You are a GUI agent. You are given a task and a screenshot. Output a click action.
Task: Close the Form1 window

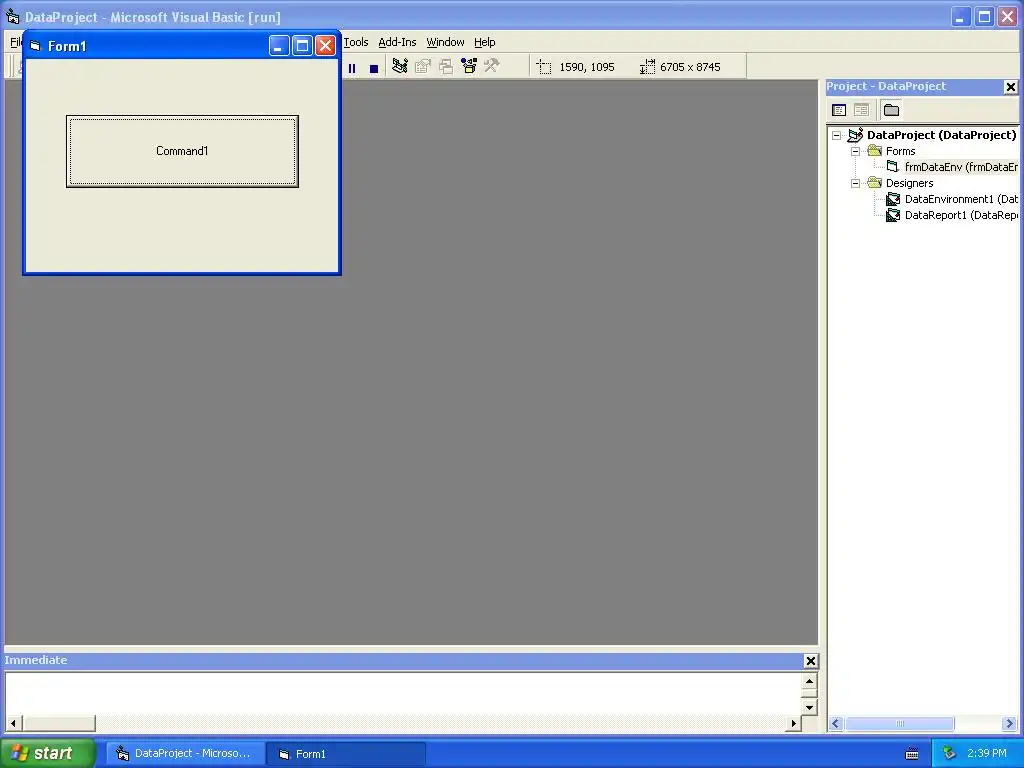click(x=325, y=46)
